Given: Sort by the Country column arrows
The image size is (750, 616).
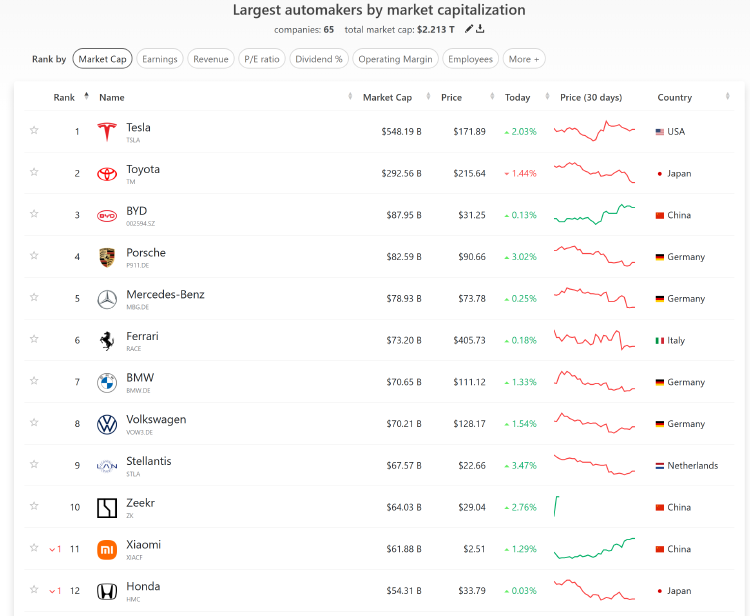Looking at the screenshot, I should coord(728,97).
